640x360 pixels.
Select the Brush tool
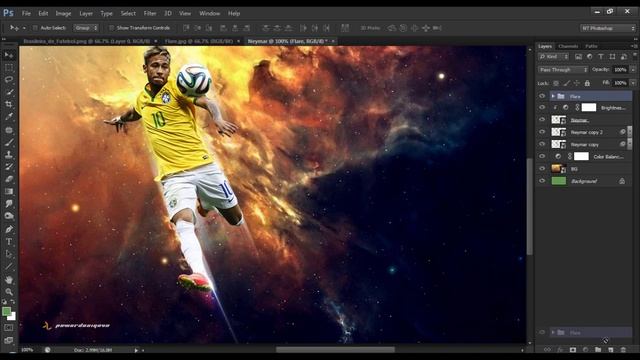9,142
